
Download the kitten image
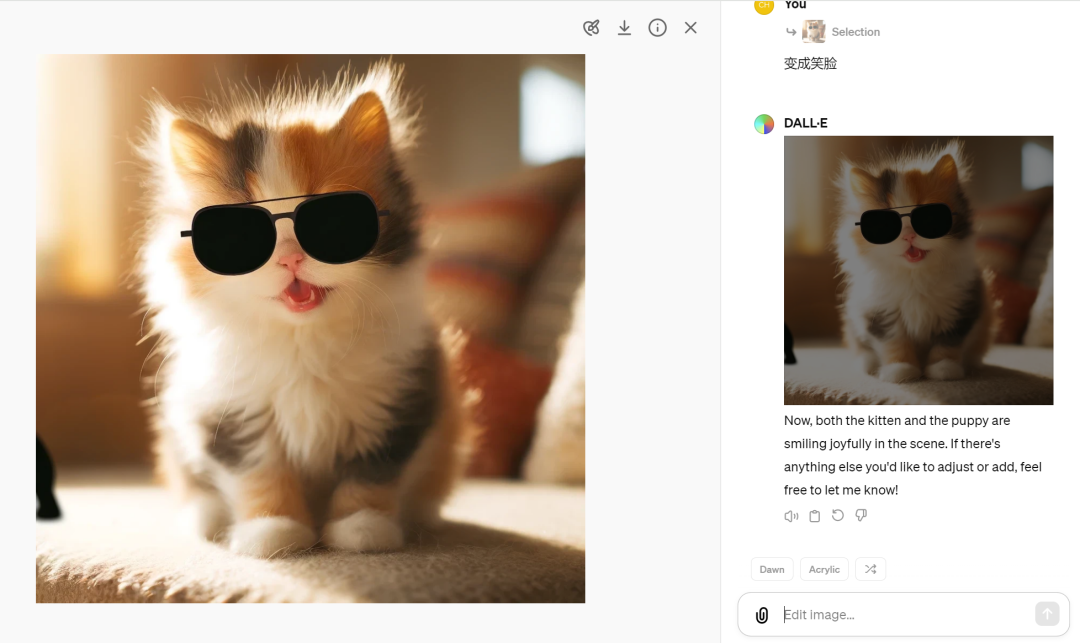624,28
